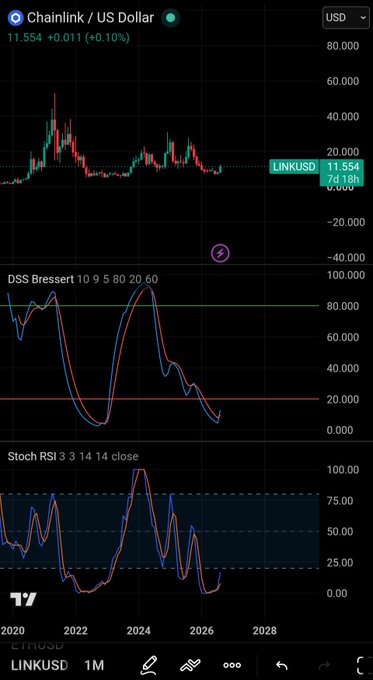Screen dimensions: 373x680
Task: Tap the undo arrow
Action: pos(282,665)
